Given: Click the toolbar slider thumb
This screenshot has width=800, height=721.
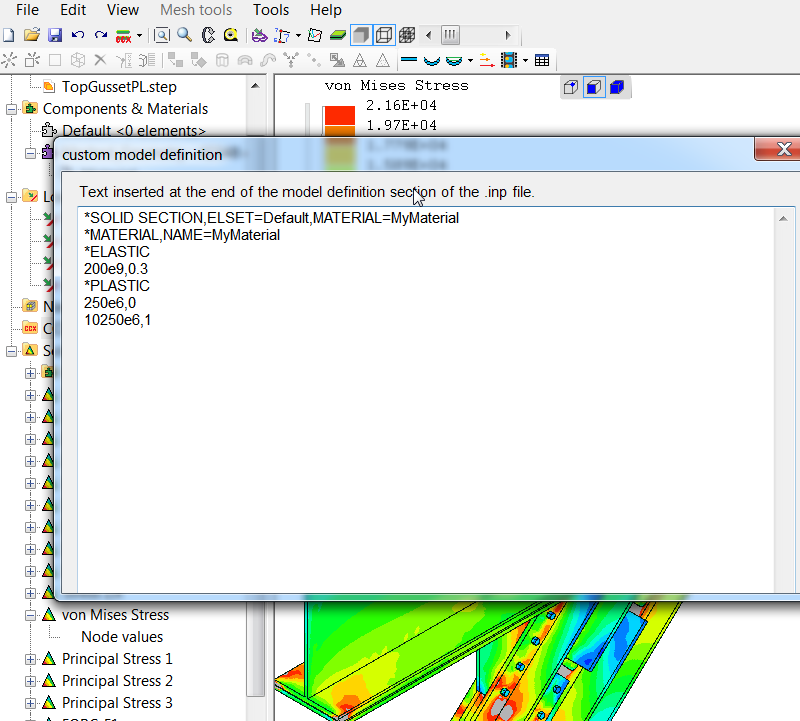Looking at the screenshot, I should [451, 35].
